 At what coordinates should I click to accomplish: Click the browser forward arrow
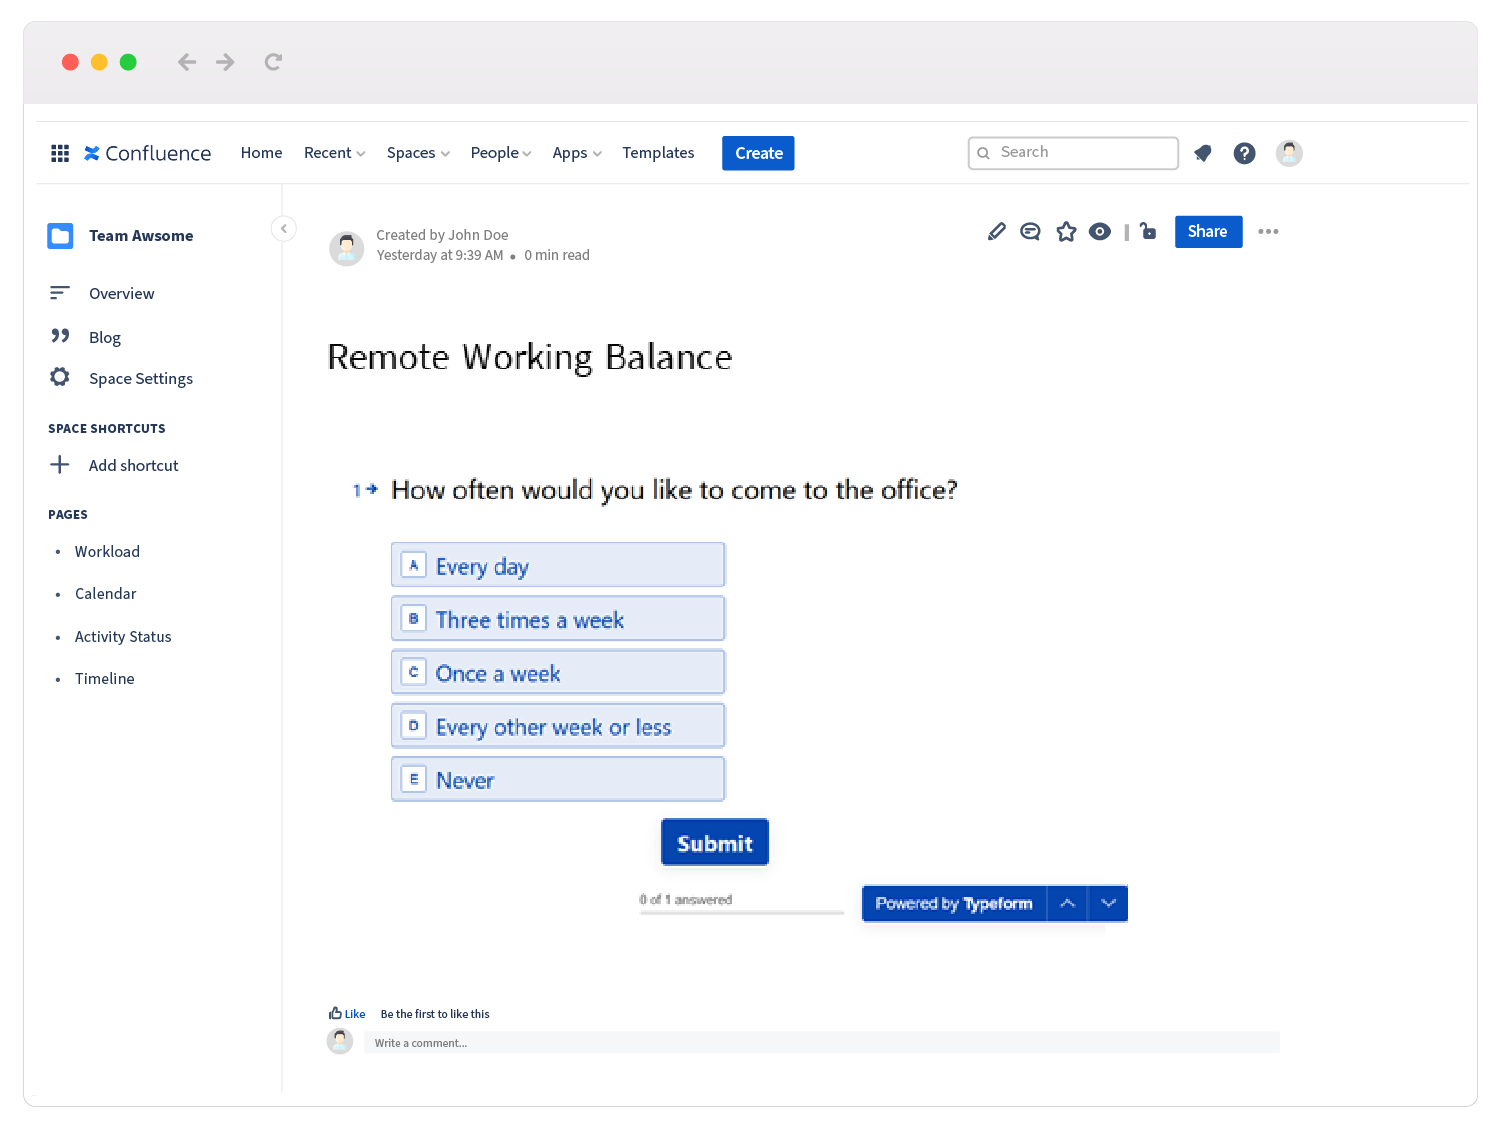click(x=225, y=62)
